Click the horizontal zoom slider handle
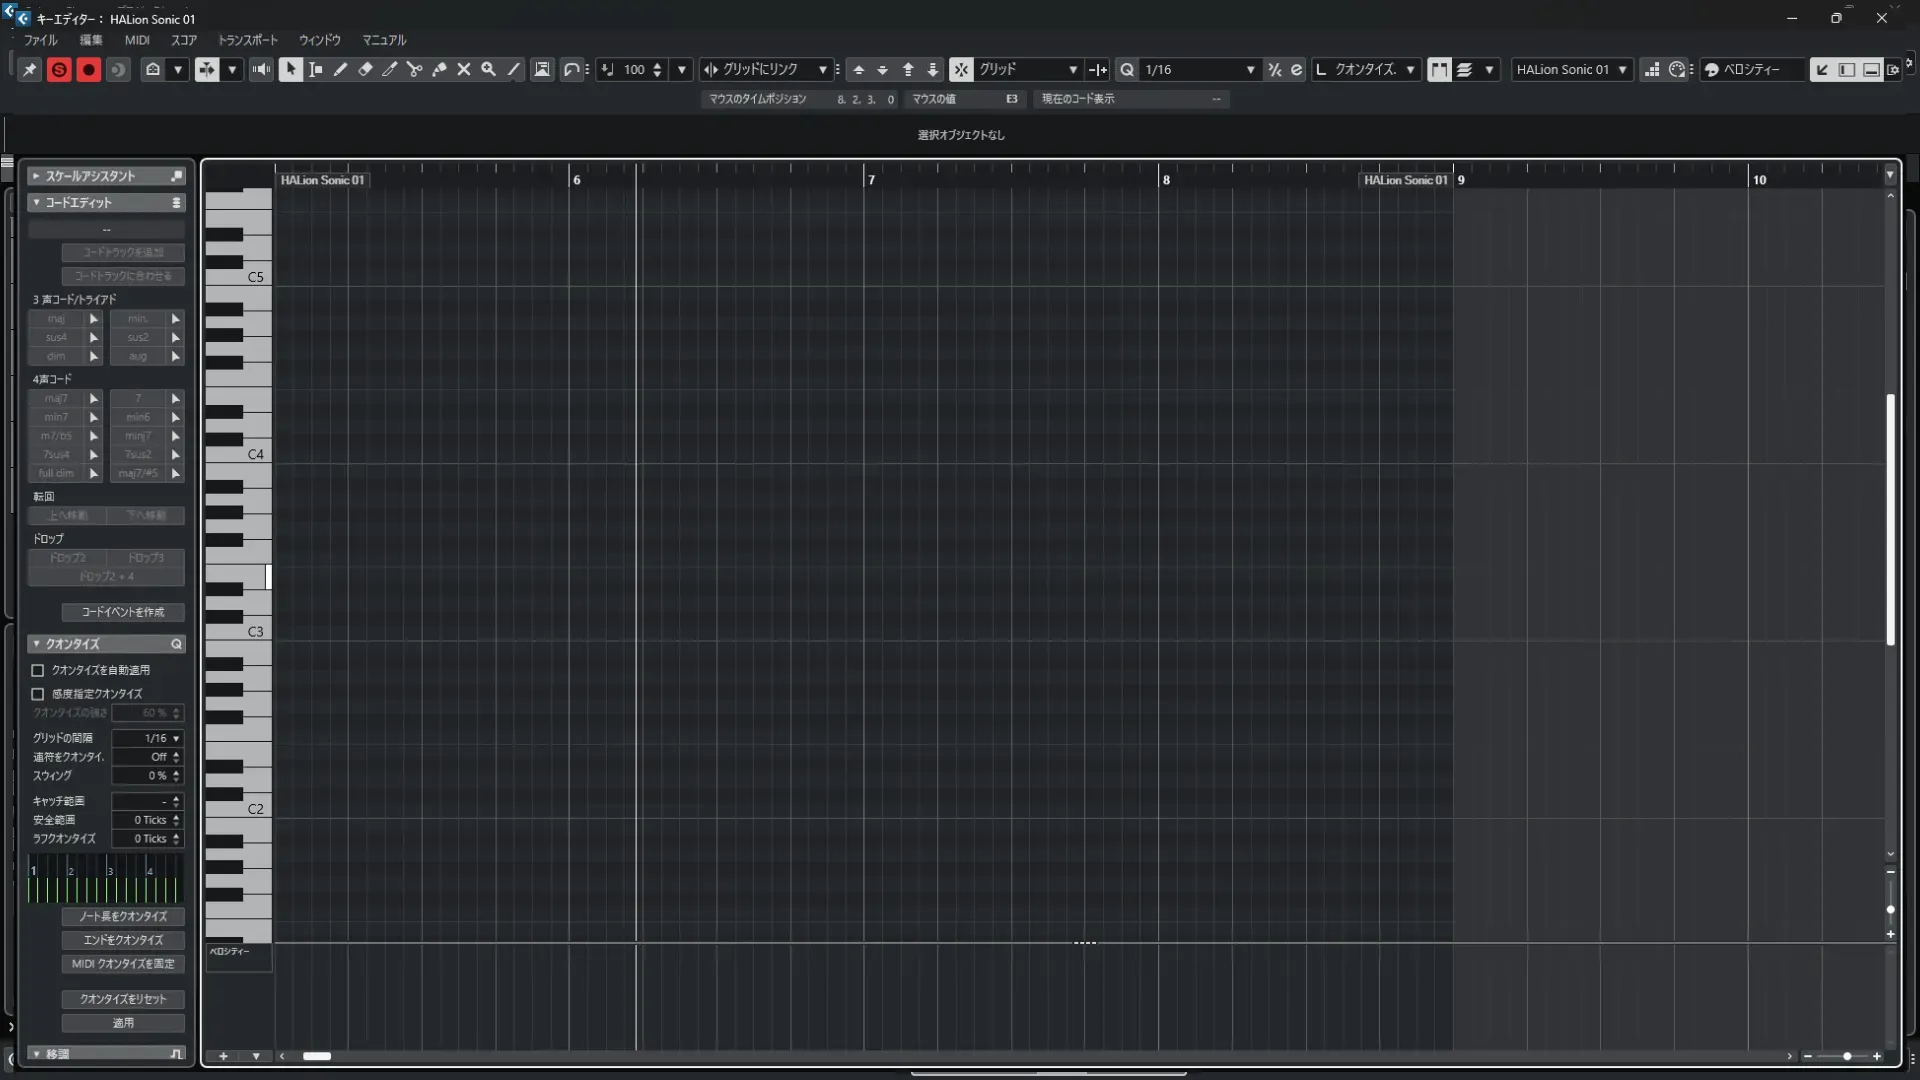The width and height of the screenshot is (1920, 1080). point(1847,1056)
